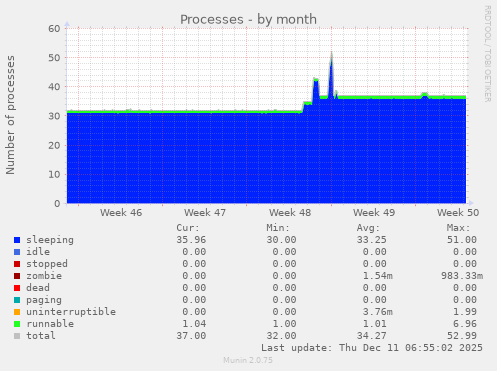Click the 'Week 48' axis label
This screenshot has width=497, height=371.
pyautogui.click(x=290, y=213)
